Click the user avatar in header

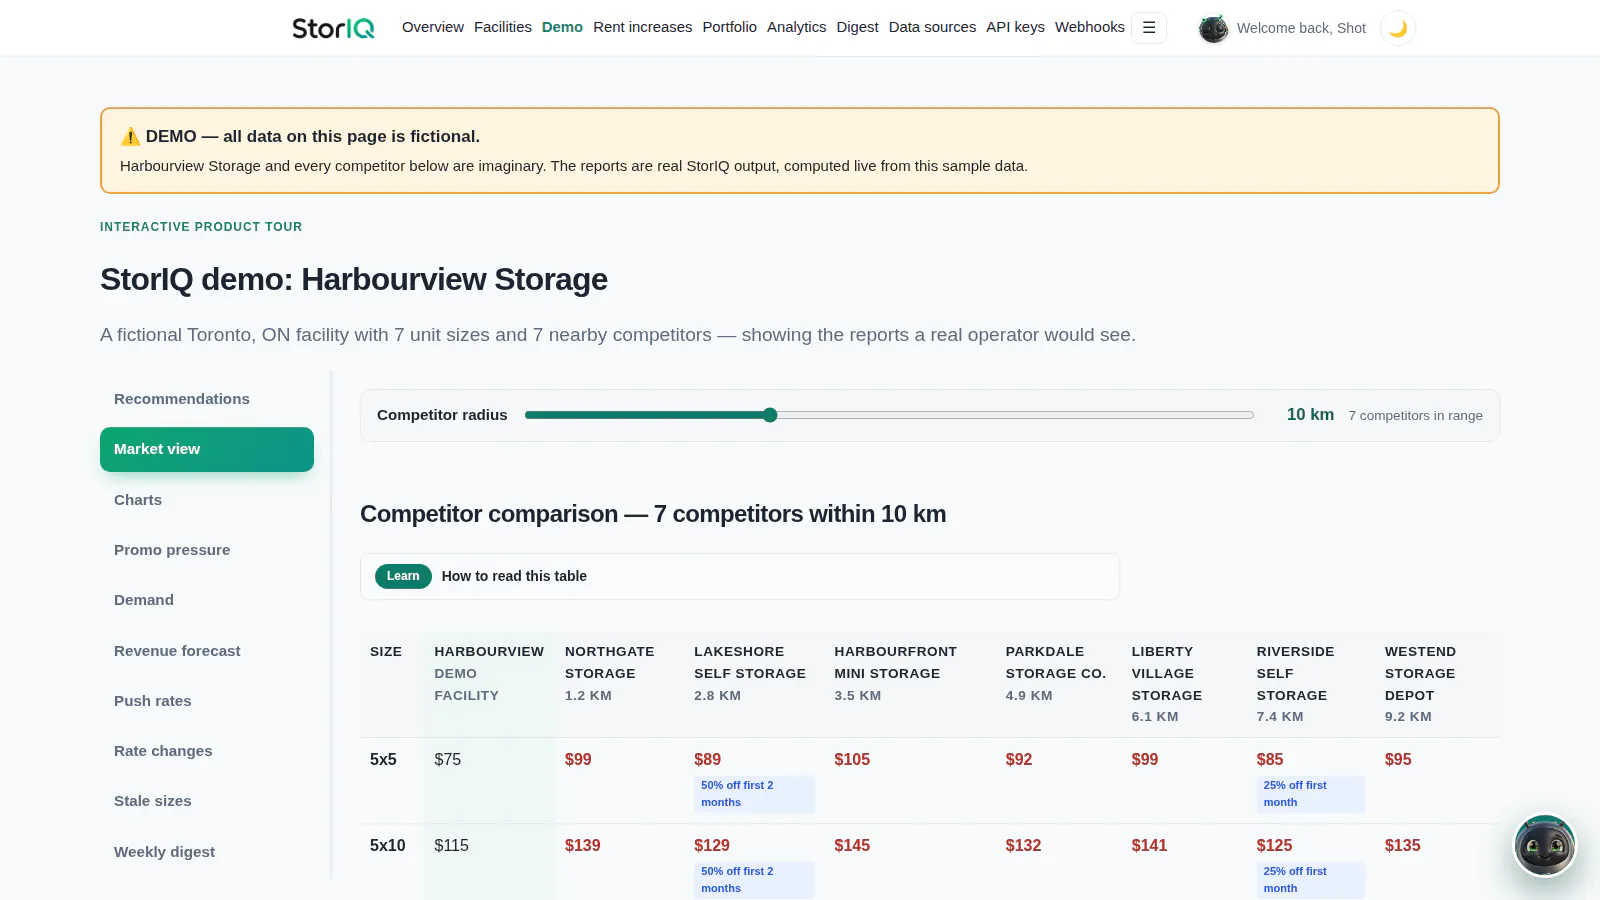(1213, 29)
